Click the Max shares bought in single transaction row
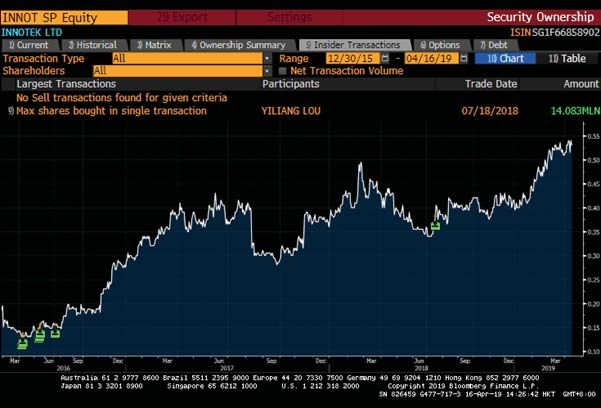 [x=300, y=111]
